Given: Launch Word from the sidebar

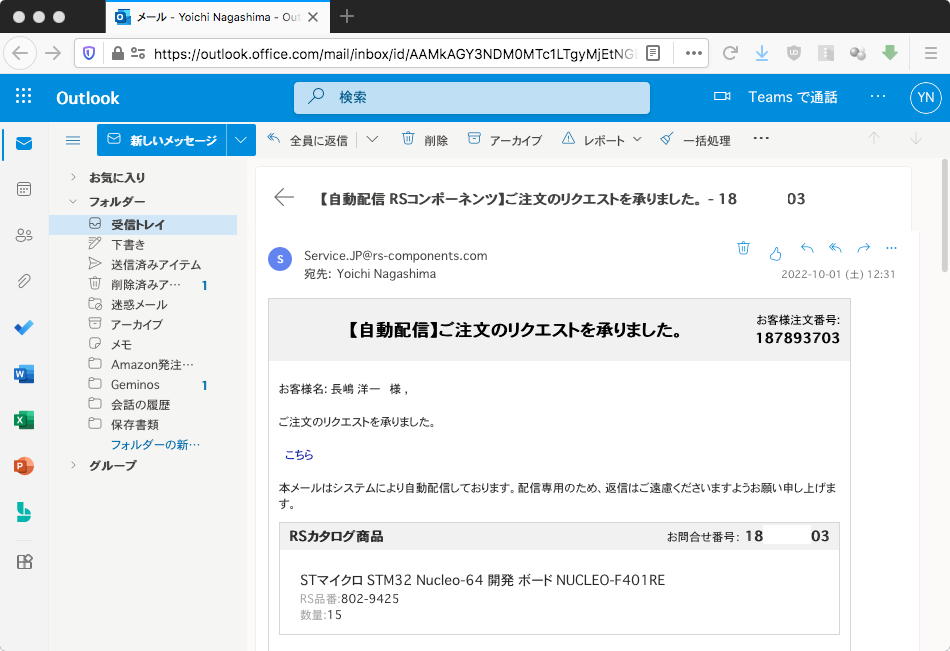Looking at the screenshot, I should 24,373.
